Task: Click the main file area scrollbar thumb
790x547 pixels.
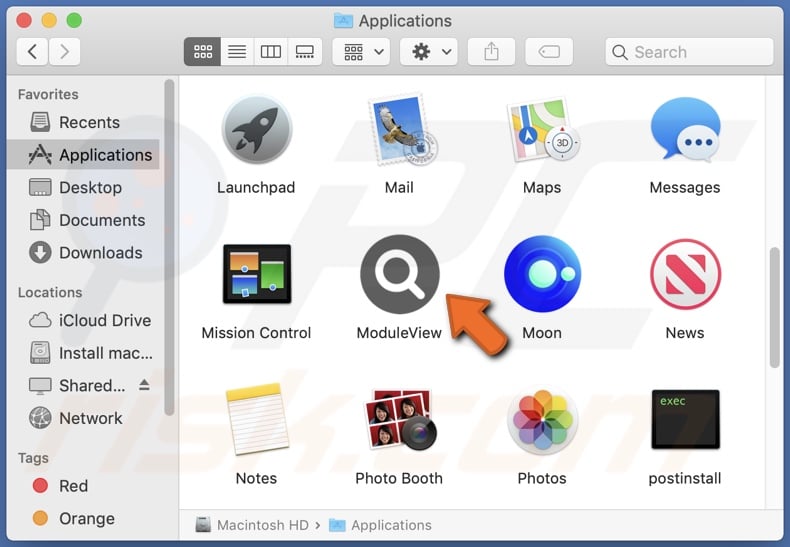Action: tap(775, 308)
